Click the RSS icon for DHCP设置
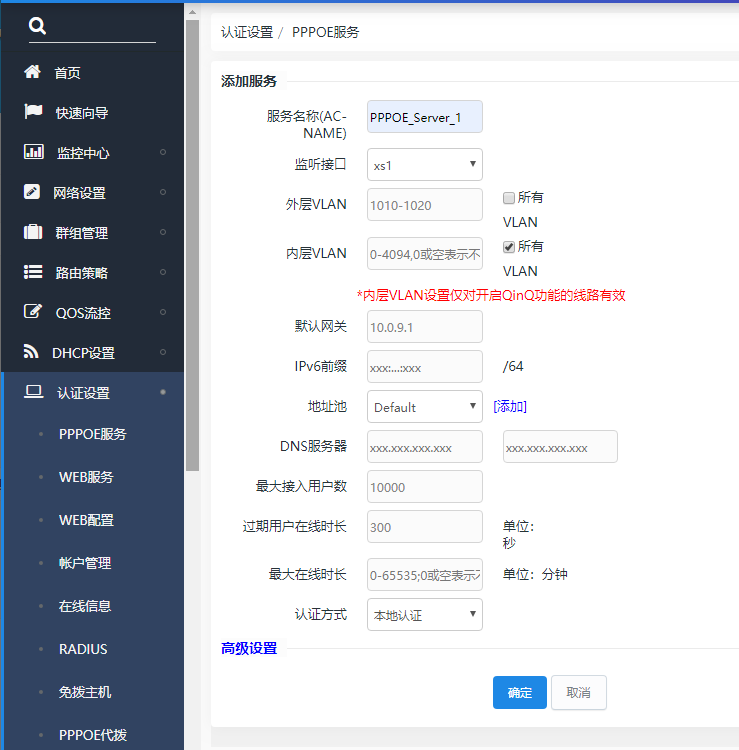 click(31, 352)
